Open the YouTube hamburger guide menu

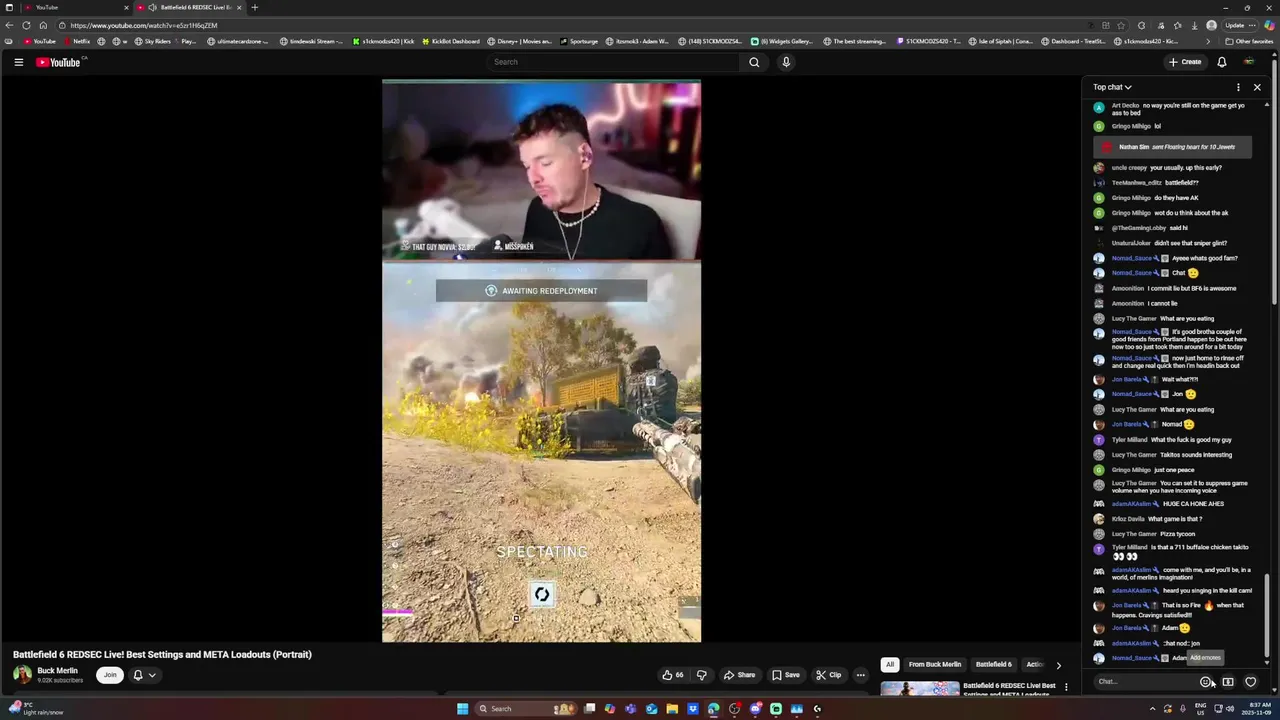coord(18,62)
